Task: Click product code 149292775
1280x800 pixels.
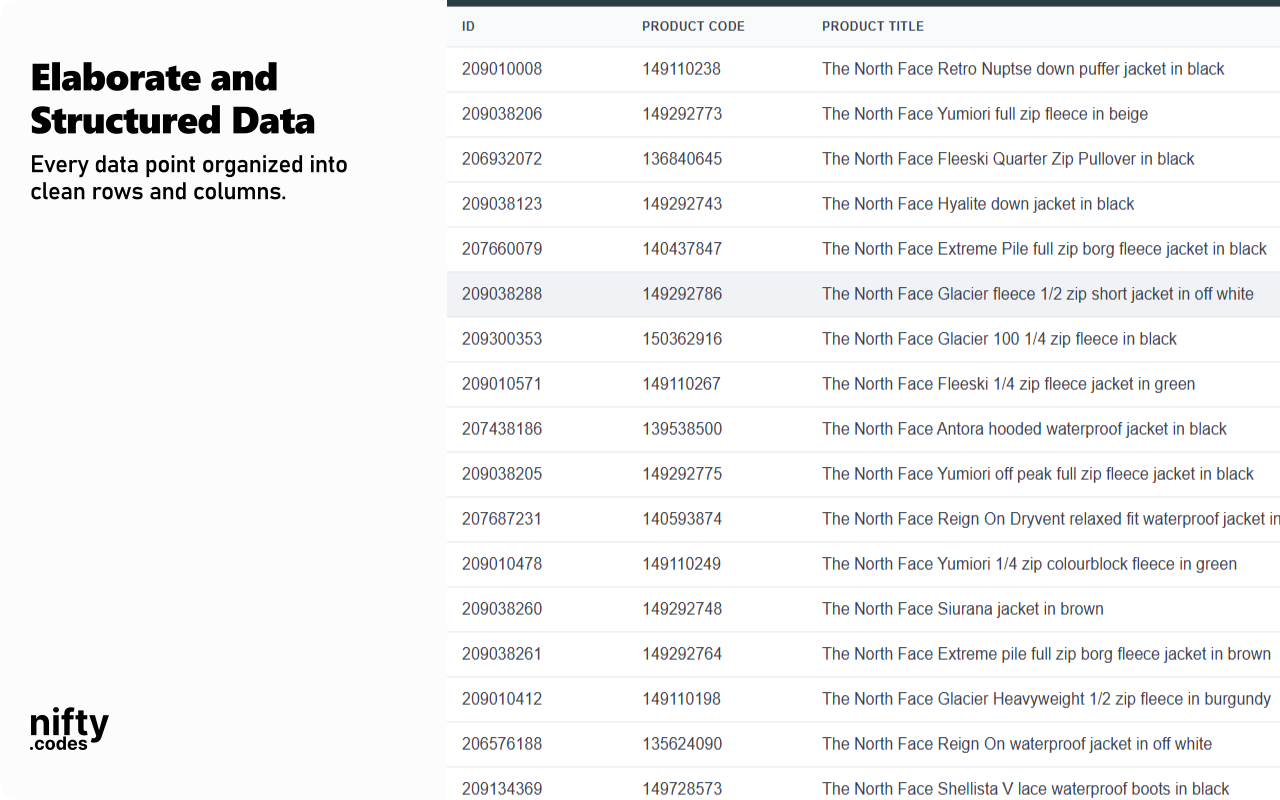Action: click(682, 474)
